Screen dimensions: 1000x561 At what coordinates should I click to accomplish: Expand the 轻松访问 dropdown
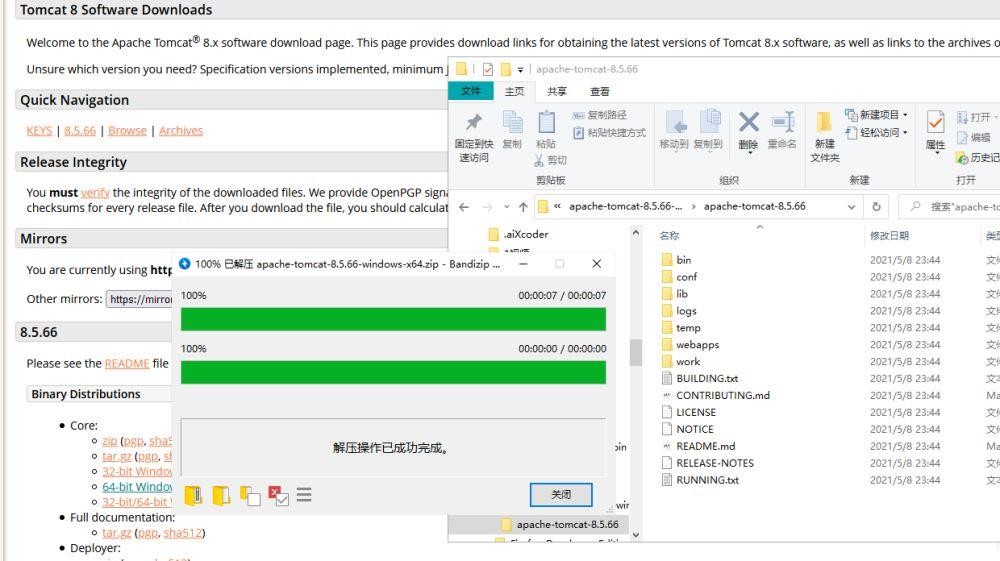point(876,133)
